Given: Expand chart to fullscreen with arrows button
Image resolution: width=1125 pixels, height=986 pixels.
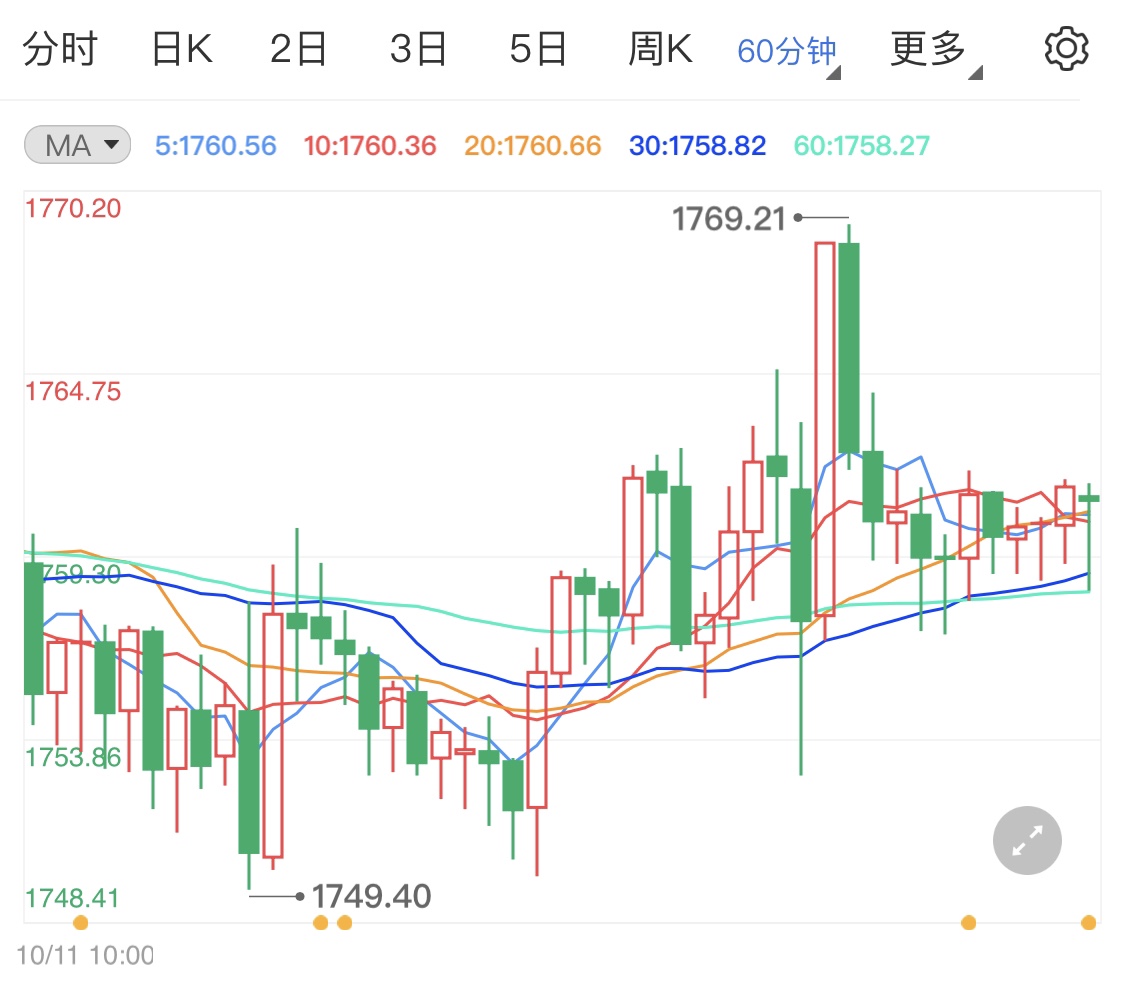Looking at the screenshot, I should pos(1027,840).
